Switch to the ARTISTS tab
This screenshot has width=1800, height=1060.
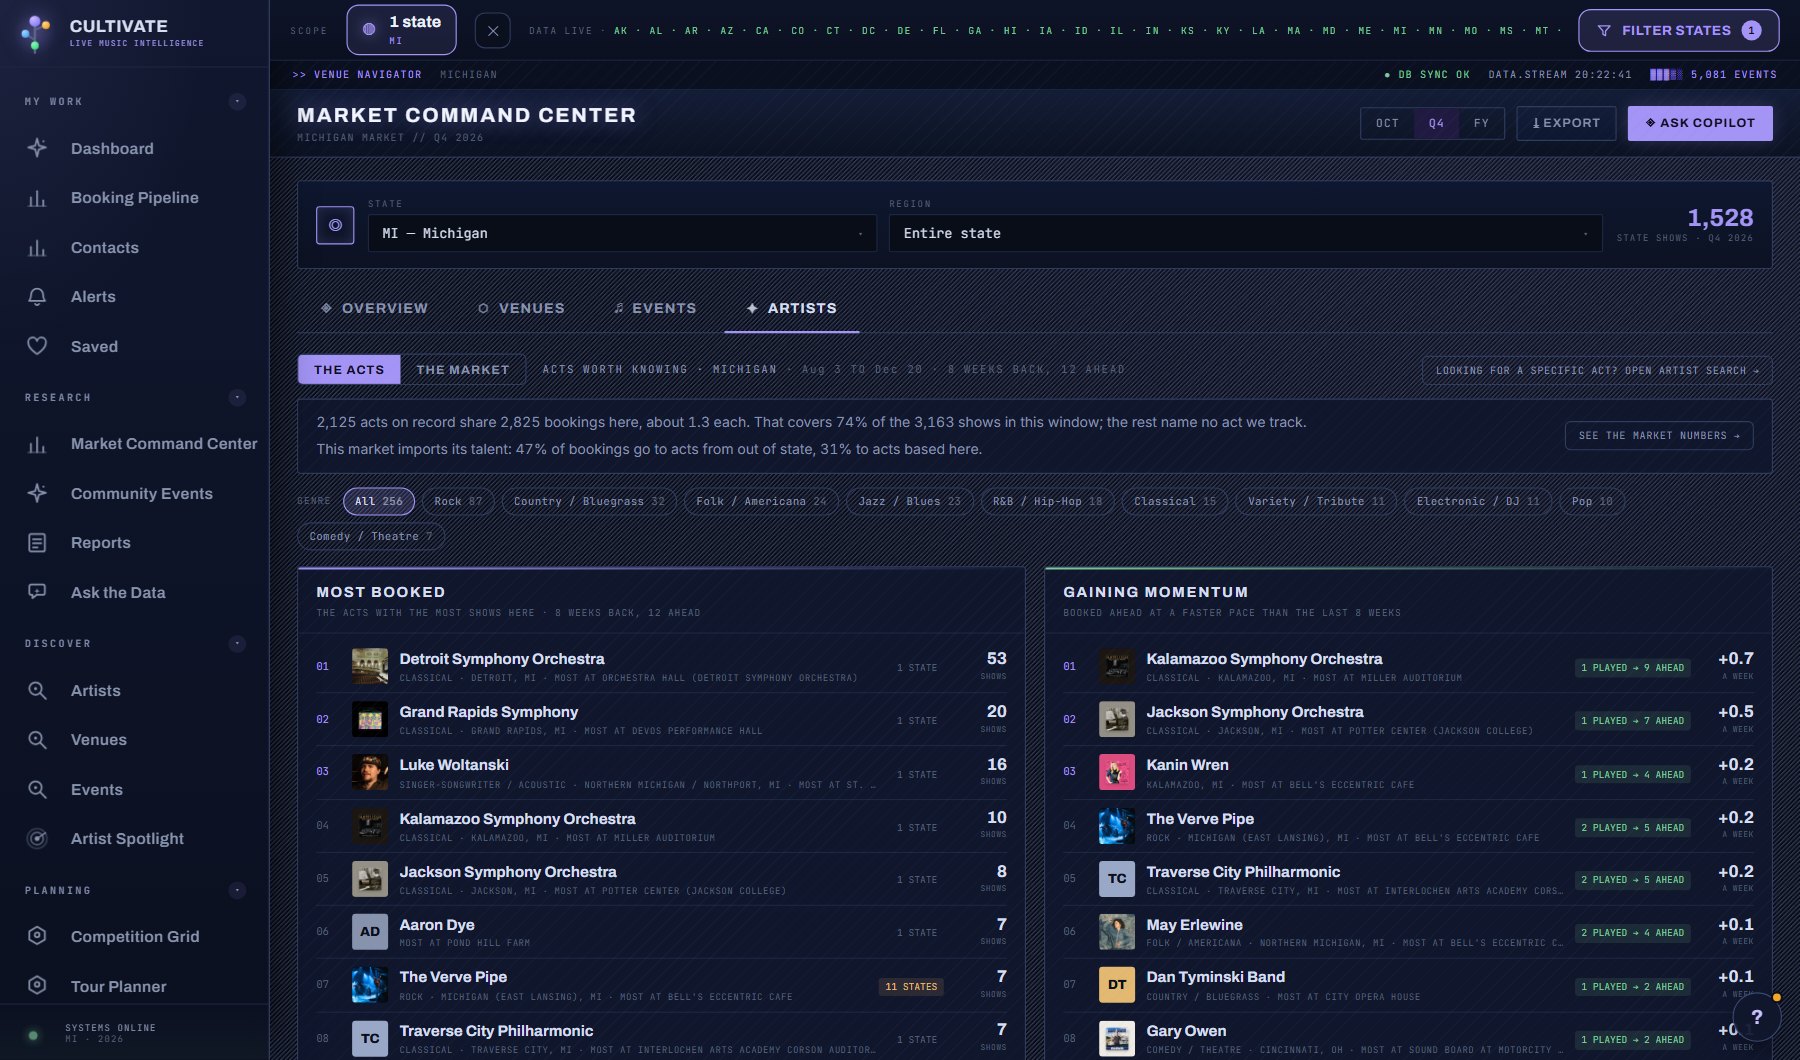(791, 308)
